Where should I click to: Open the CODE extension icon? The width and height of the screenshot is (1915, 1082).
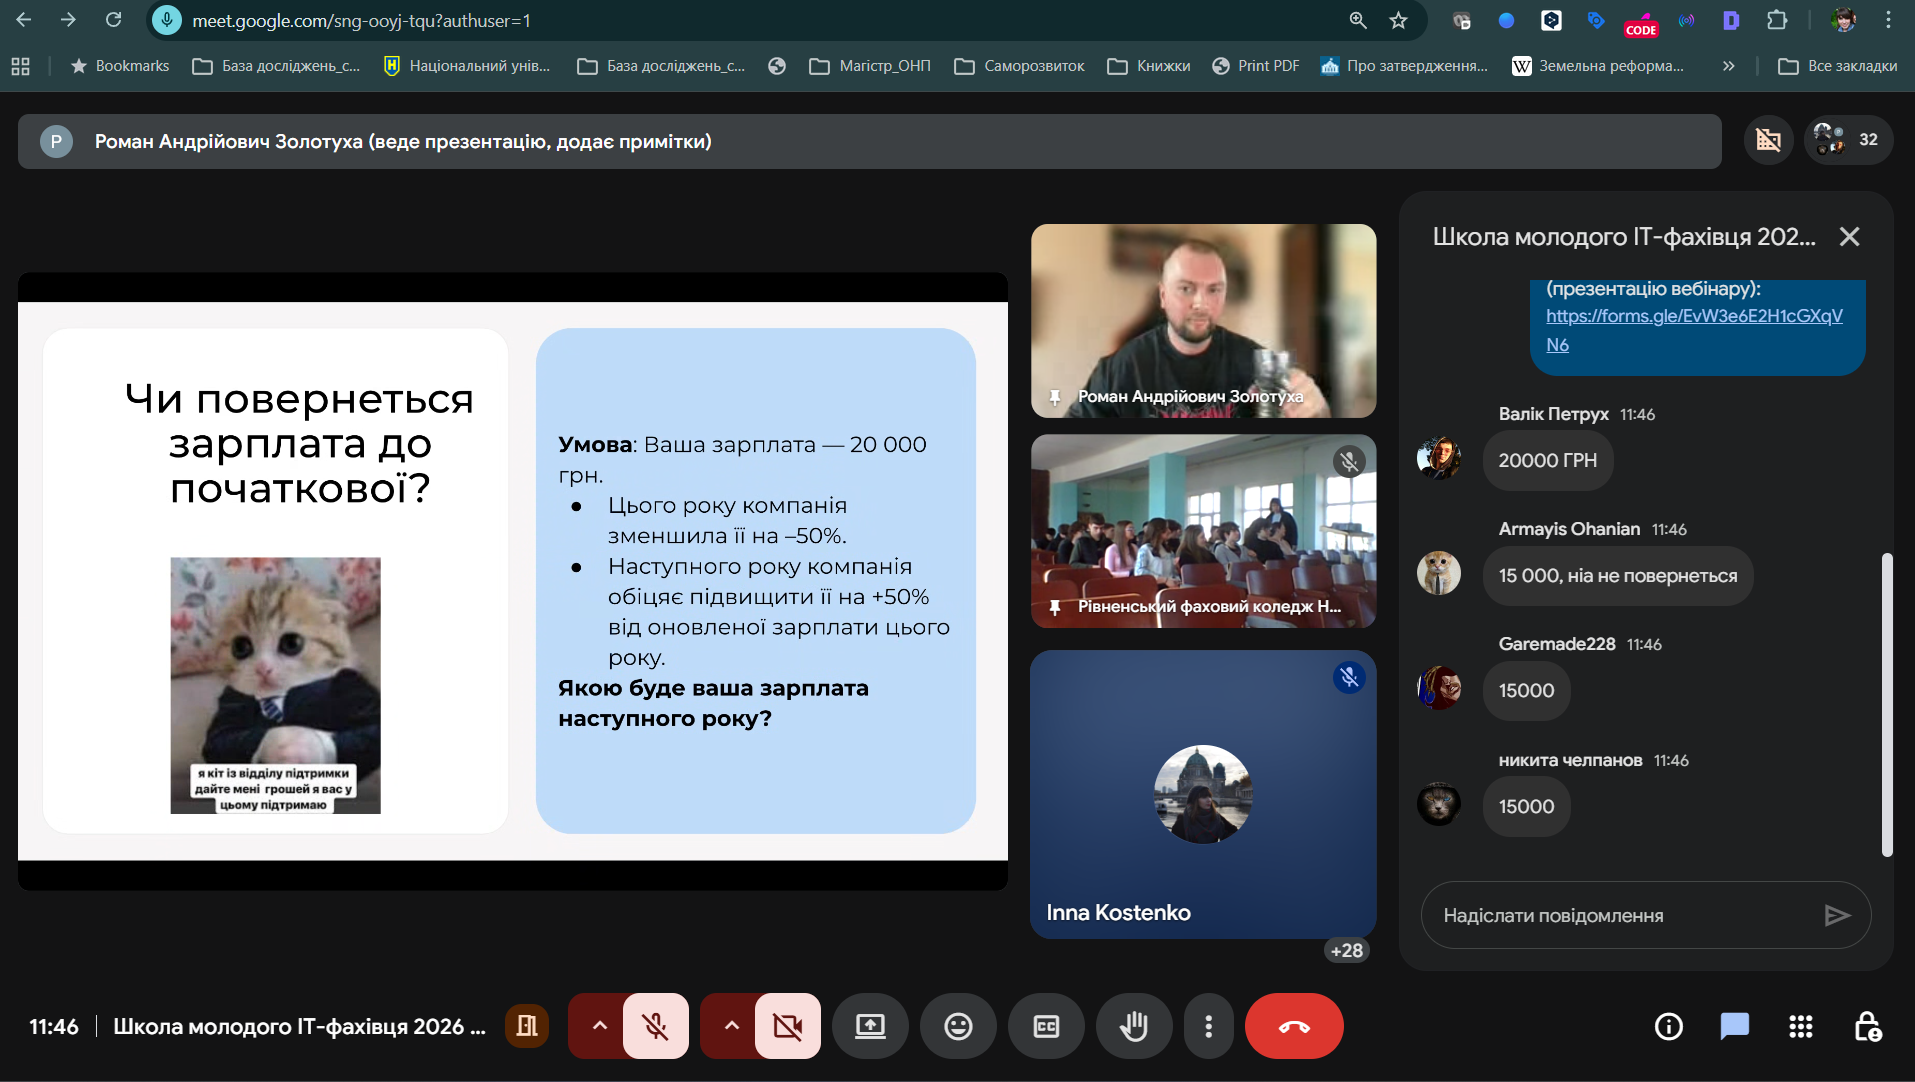[x=1641, y=23]
